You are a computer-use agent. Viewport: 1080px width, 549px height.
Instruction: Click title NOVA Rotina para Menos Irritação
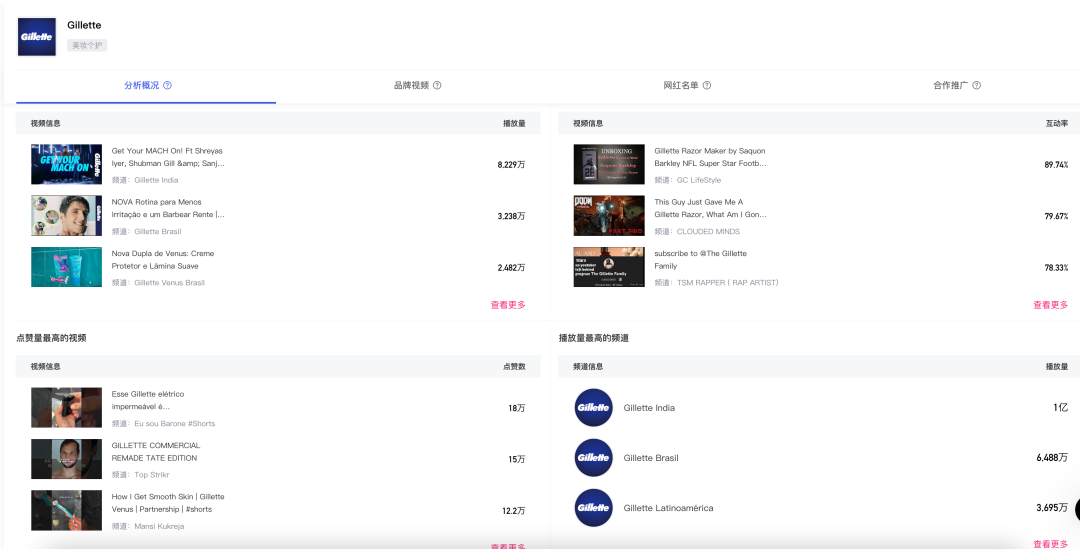(x=168, y=208)
